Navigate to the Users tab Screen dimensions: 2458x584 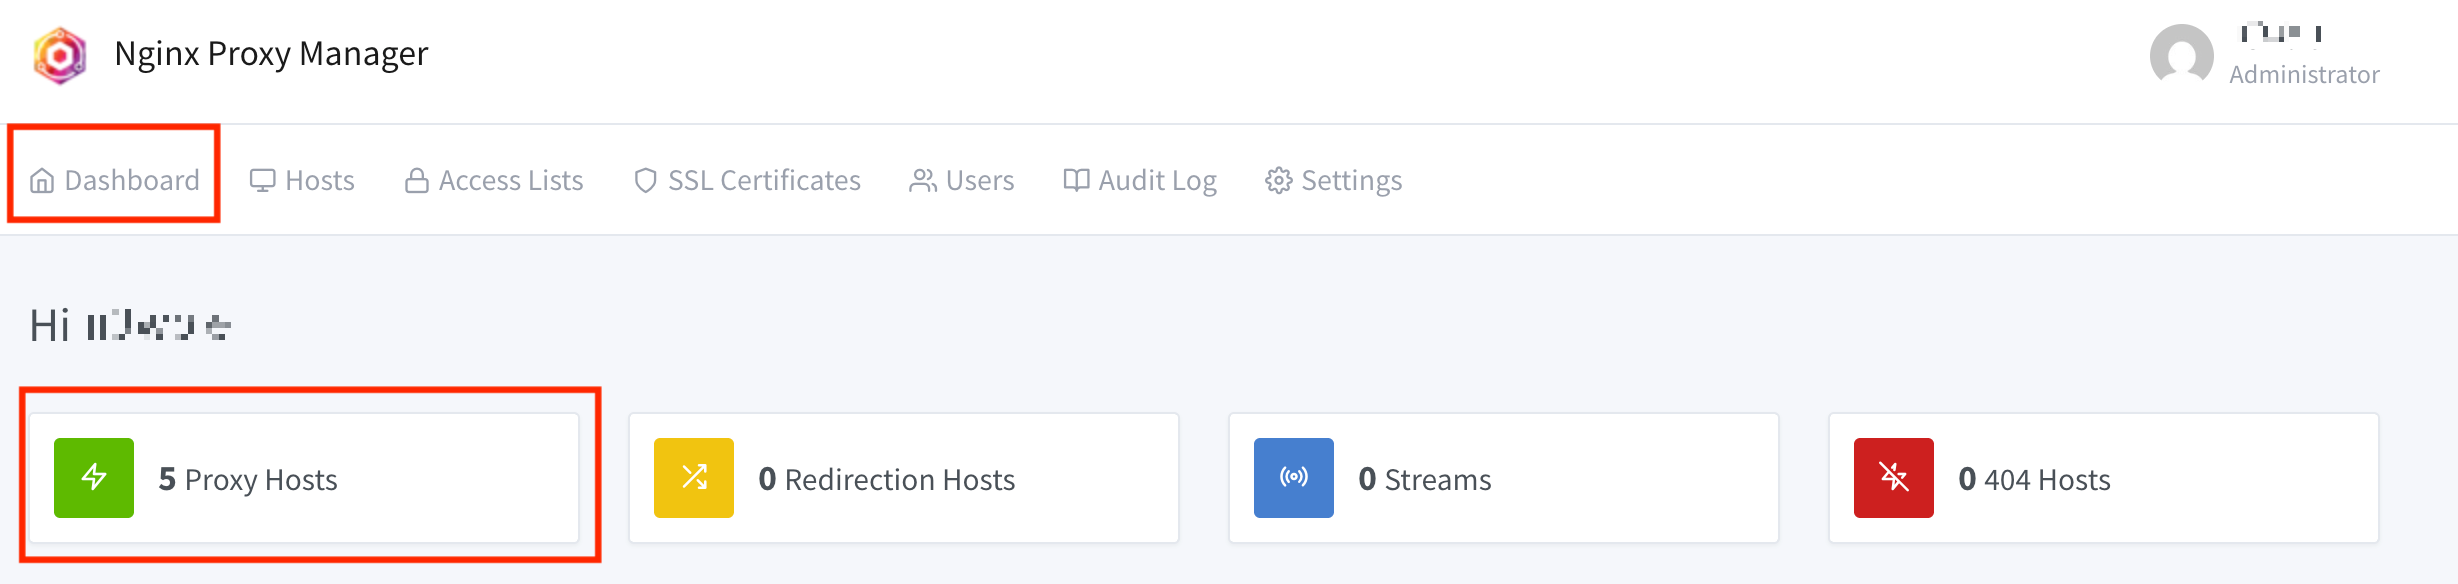tap(962, 180)
